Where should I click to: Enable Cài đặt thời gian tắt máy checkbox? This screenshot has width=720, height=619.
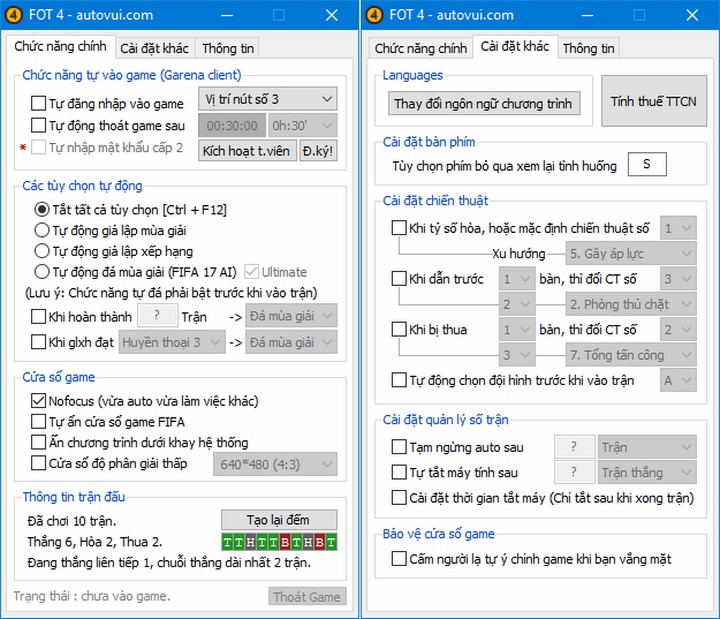(399, 498)
